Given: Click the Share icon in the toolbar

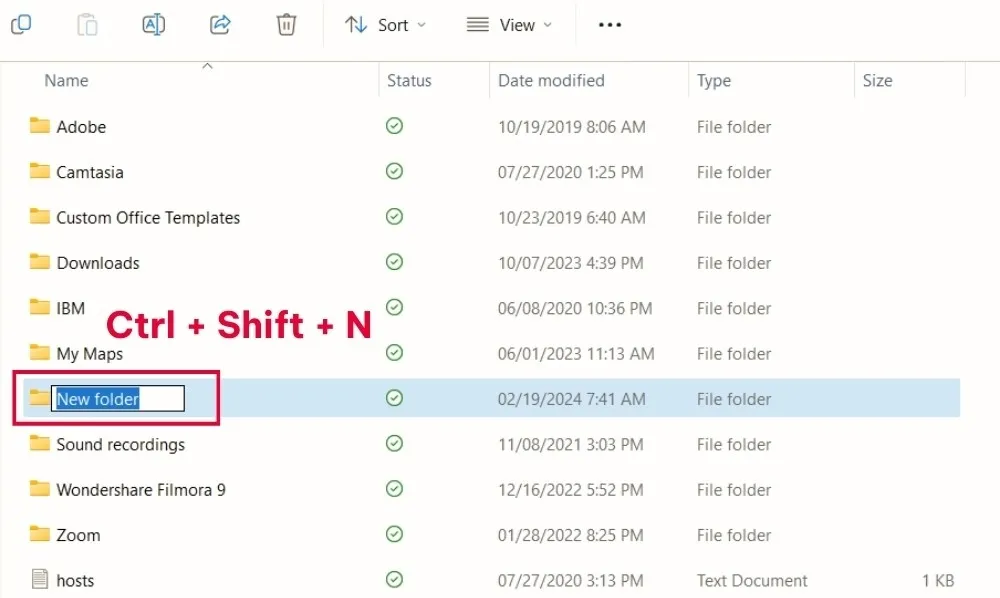Looking at the screenshot, I should [220, 25].
